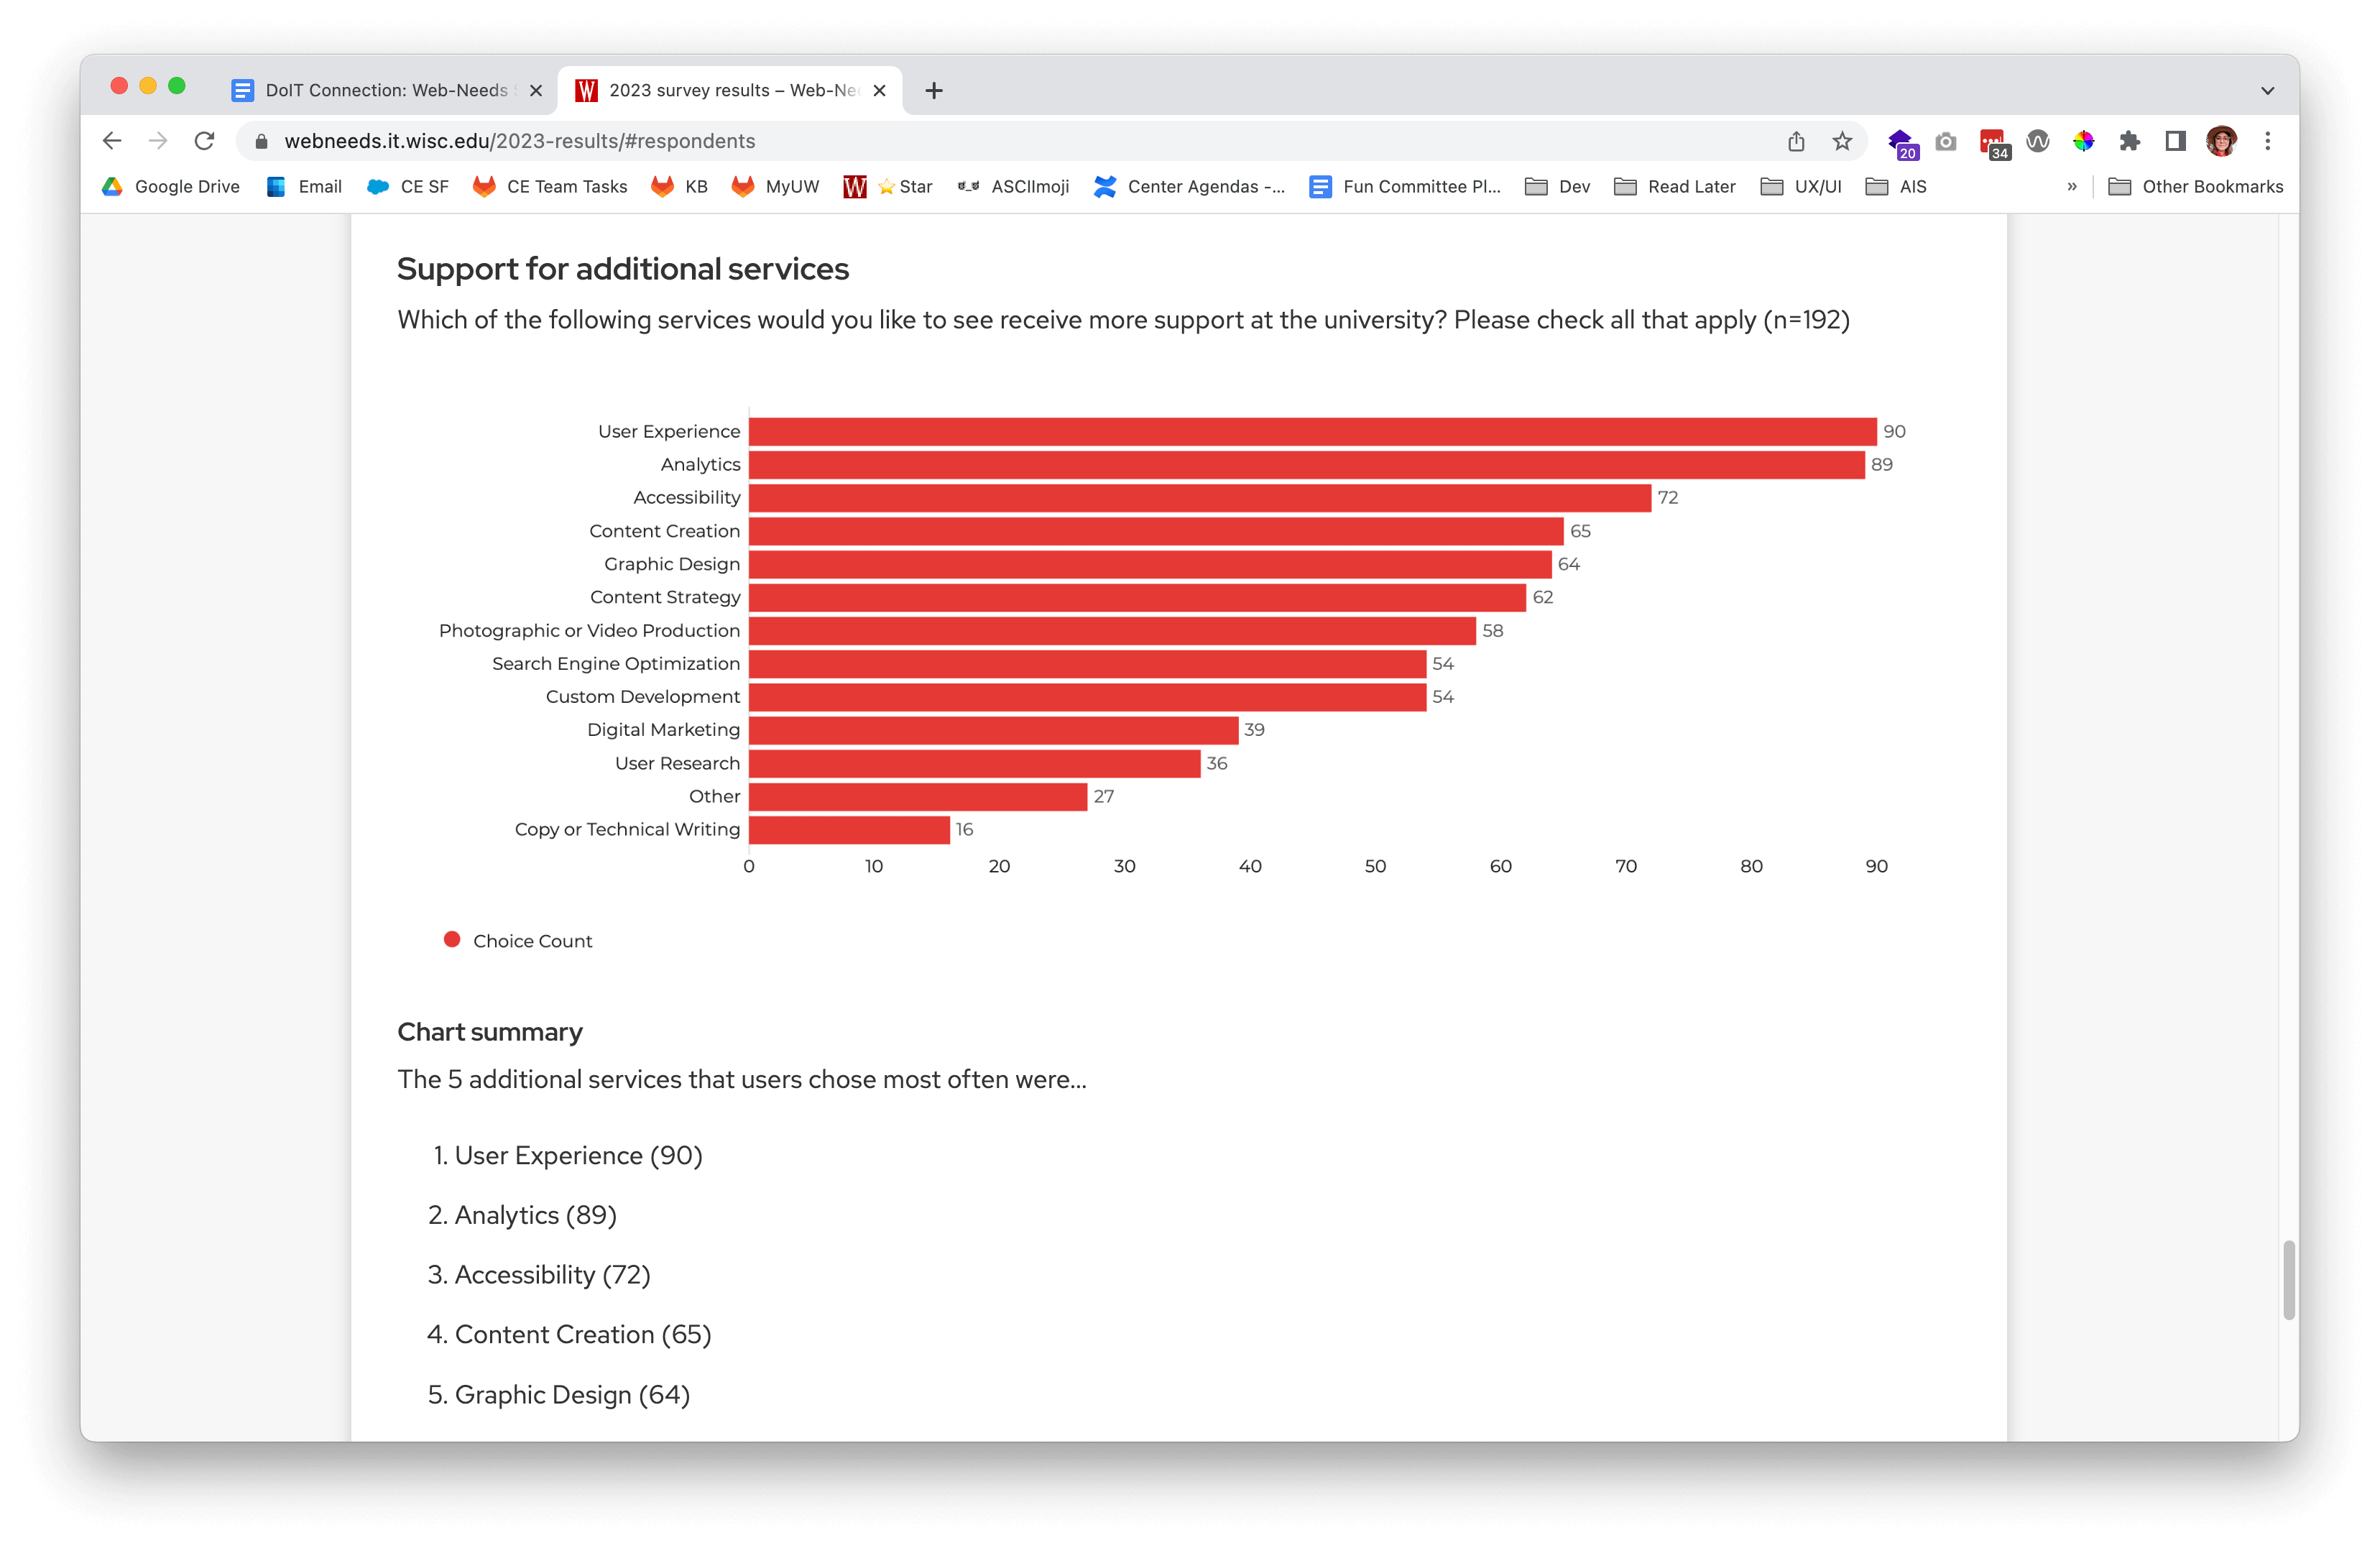Image resolution: width=2380 pixels, height=1548 pixels.
Task: Open the Chrome three-dot menu
Action: 2267,141
